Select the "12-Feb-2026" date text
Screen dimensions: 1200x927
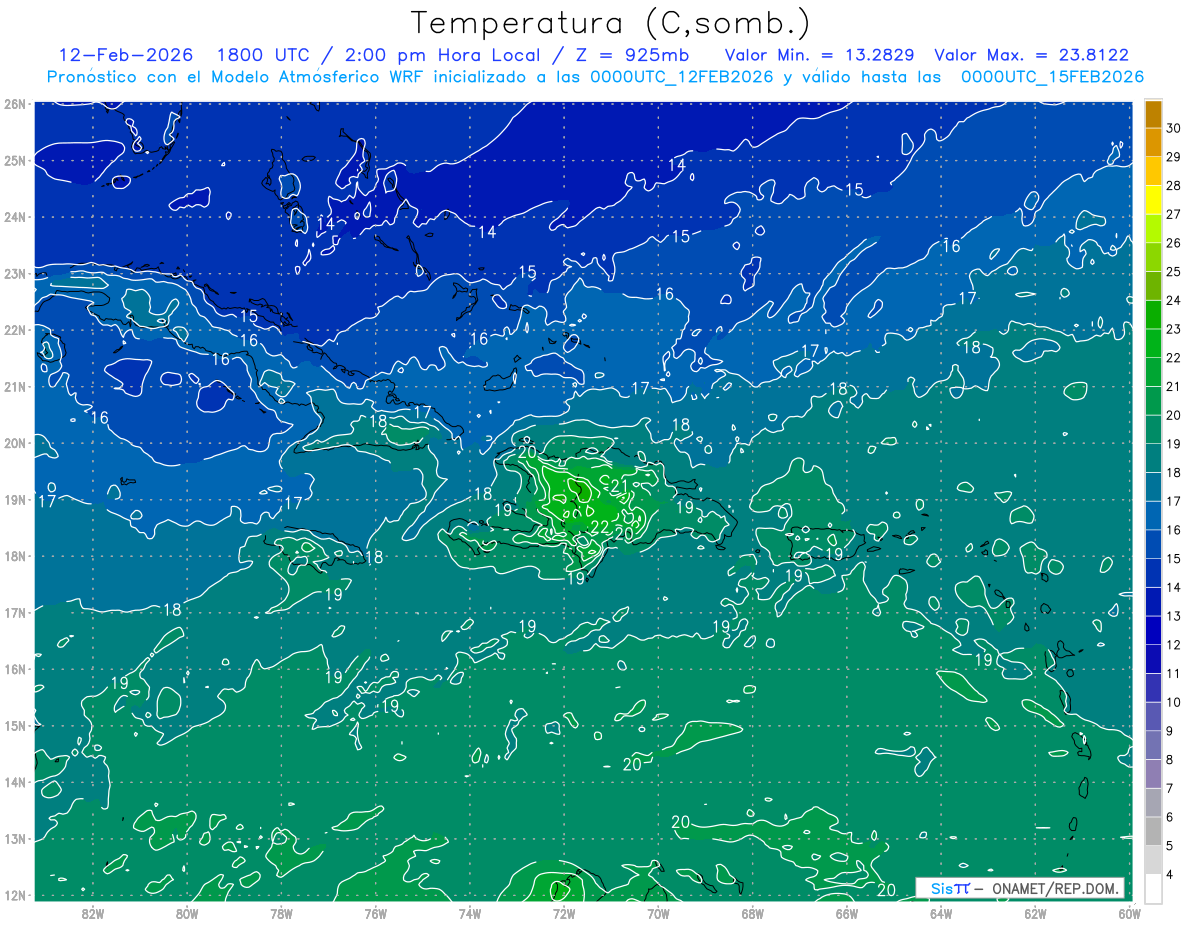tap(126, 55)
